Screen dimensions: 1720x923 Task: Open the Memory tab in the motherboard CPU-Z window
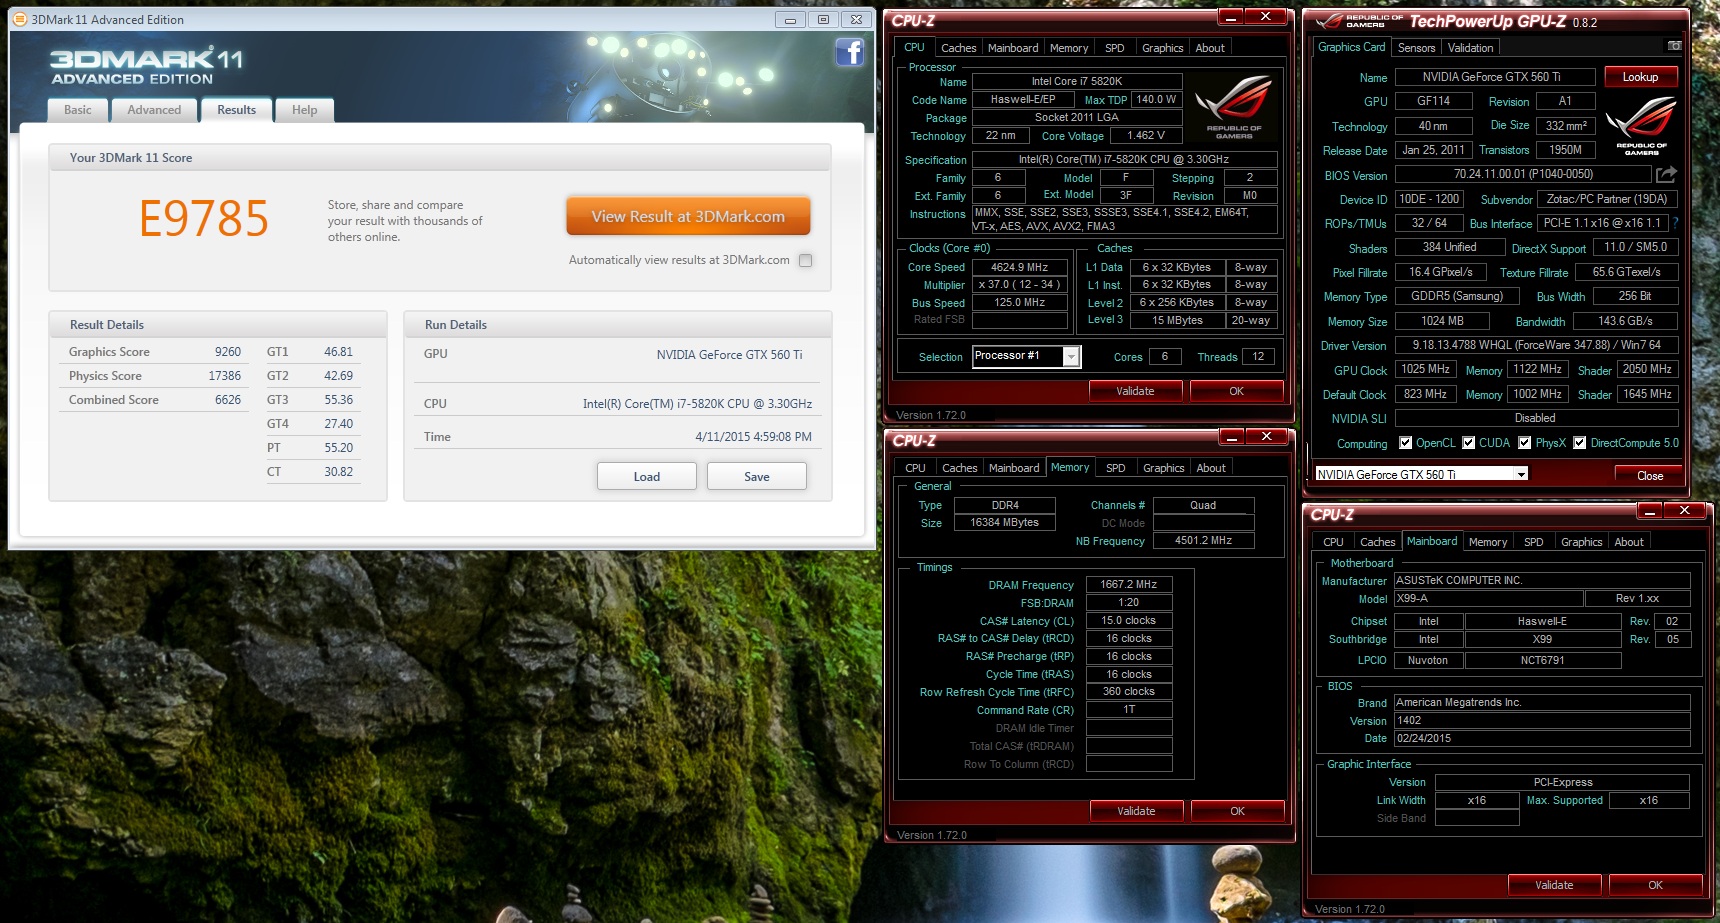1488,542
